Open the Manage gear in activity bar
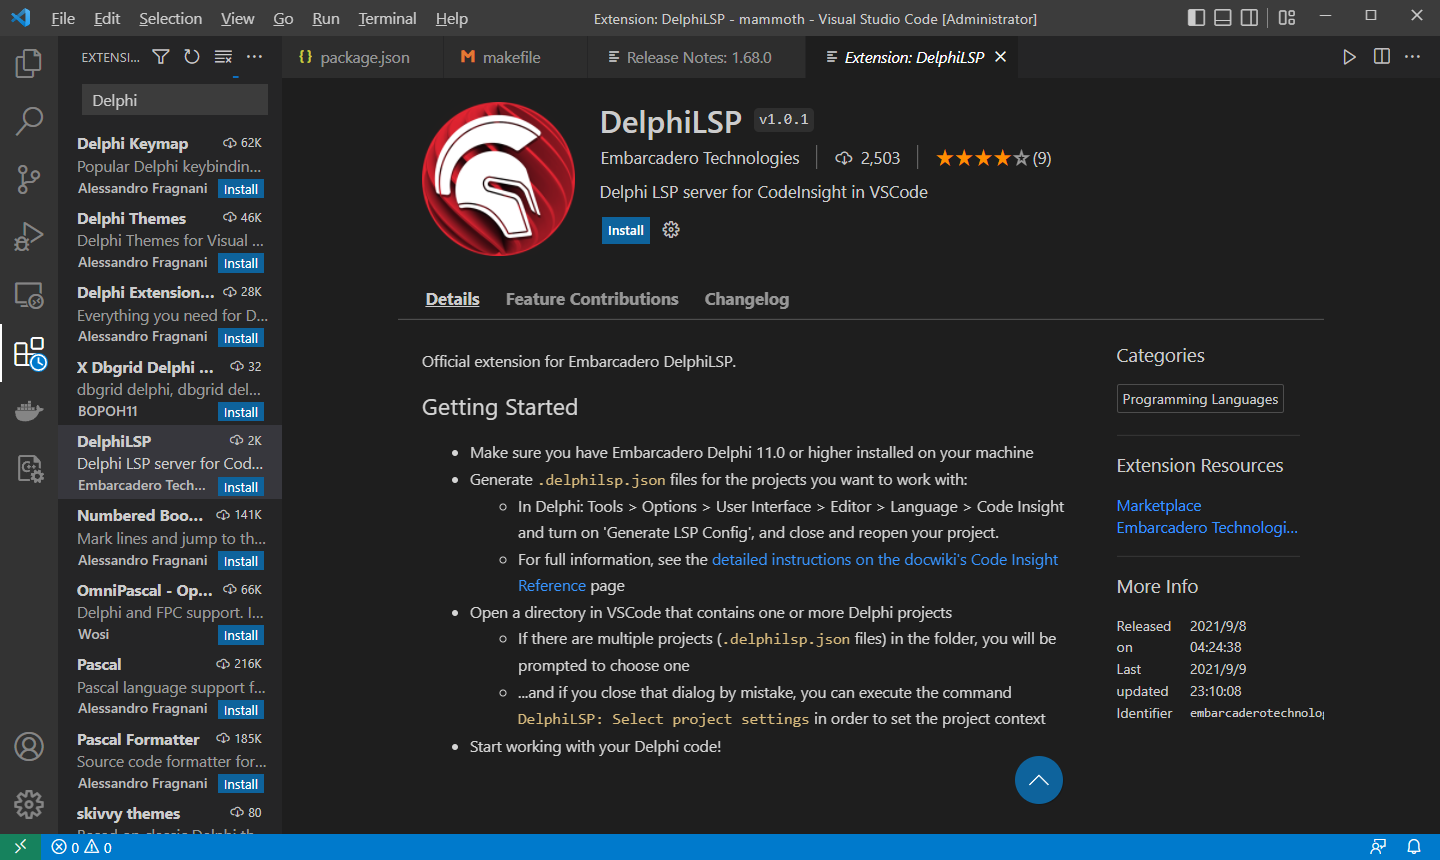The image size is (1440, 860). point(29,804)
